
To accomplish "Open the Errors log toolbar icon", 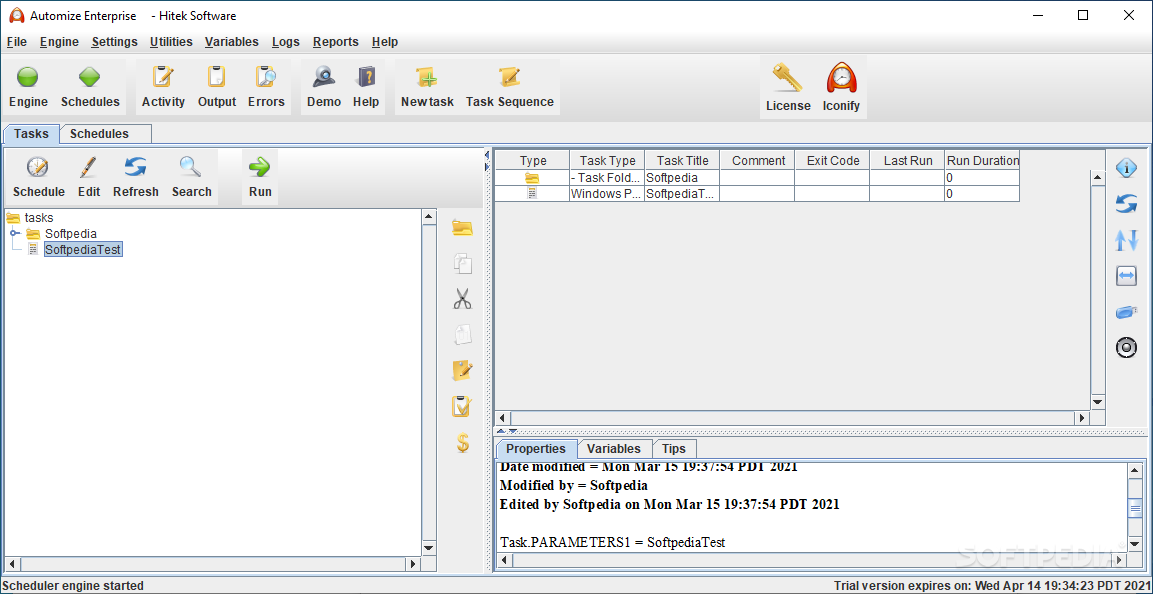I will point(266,87).
